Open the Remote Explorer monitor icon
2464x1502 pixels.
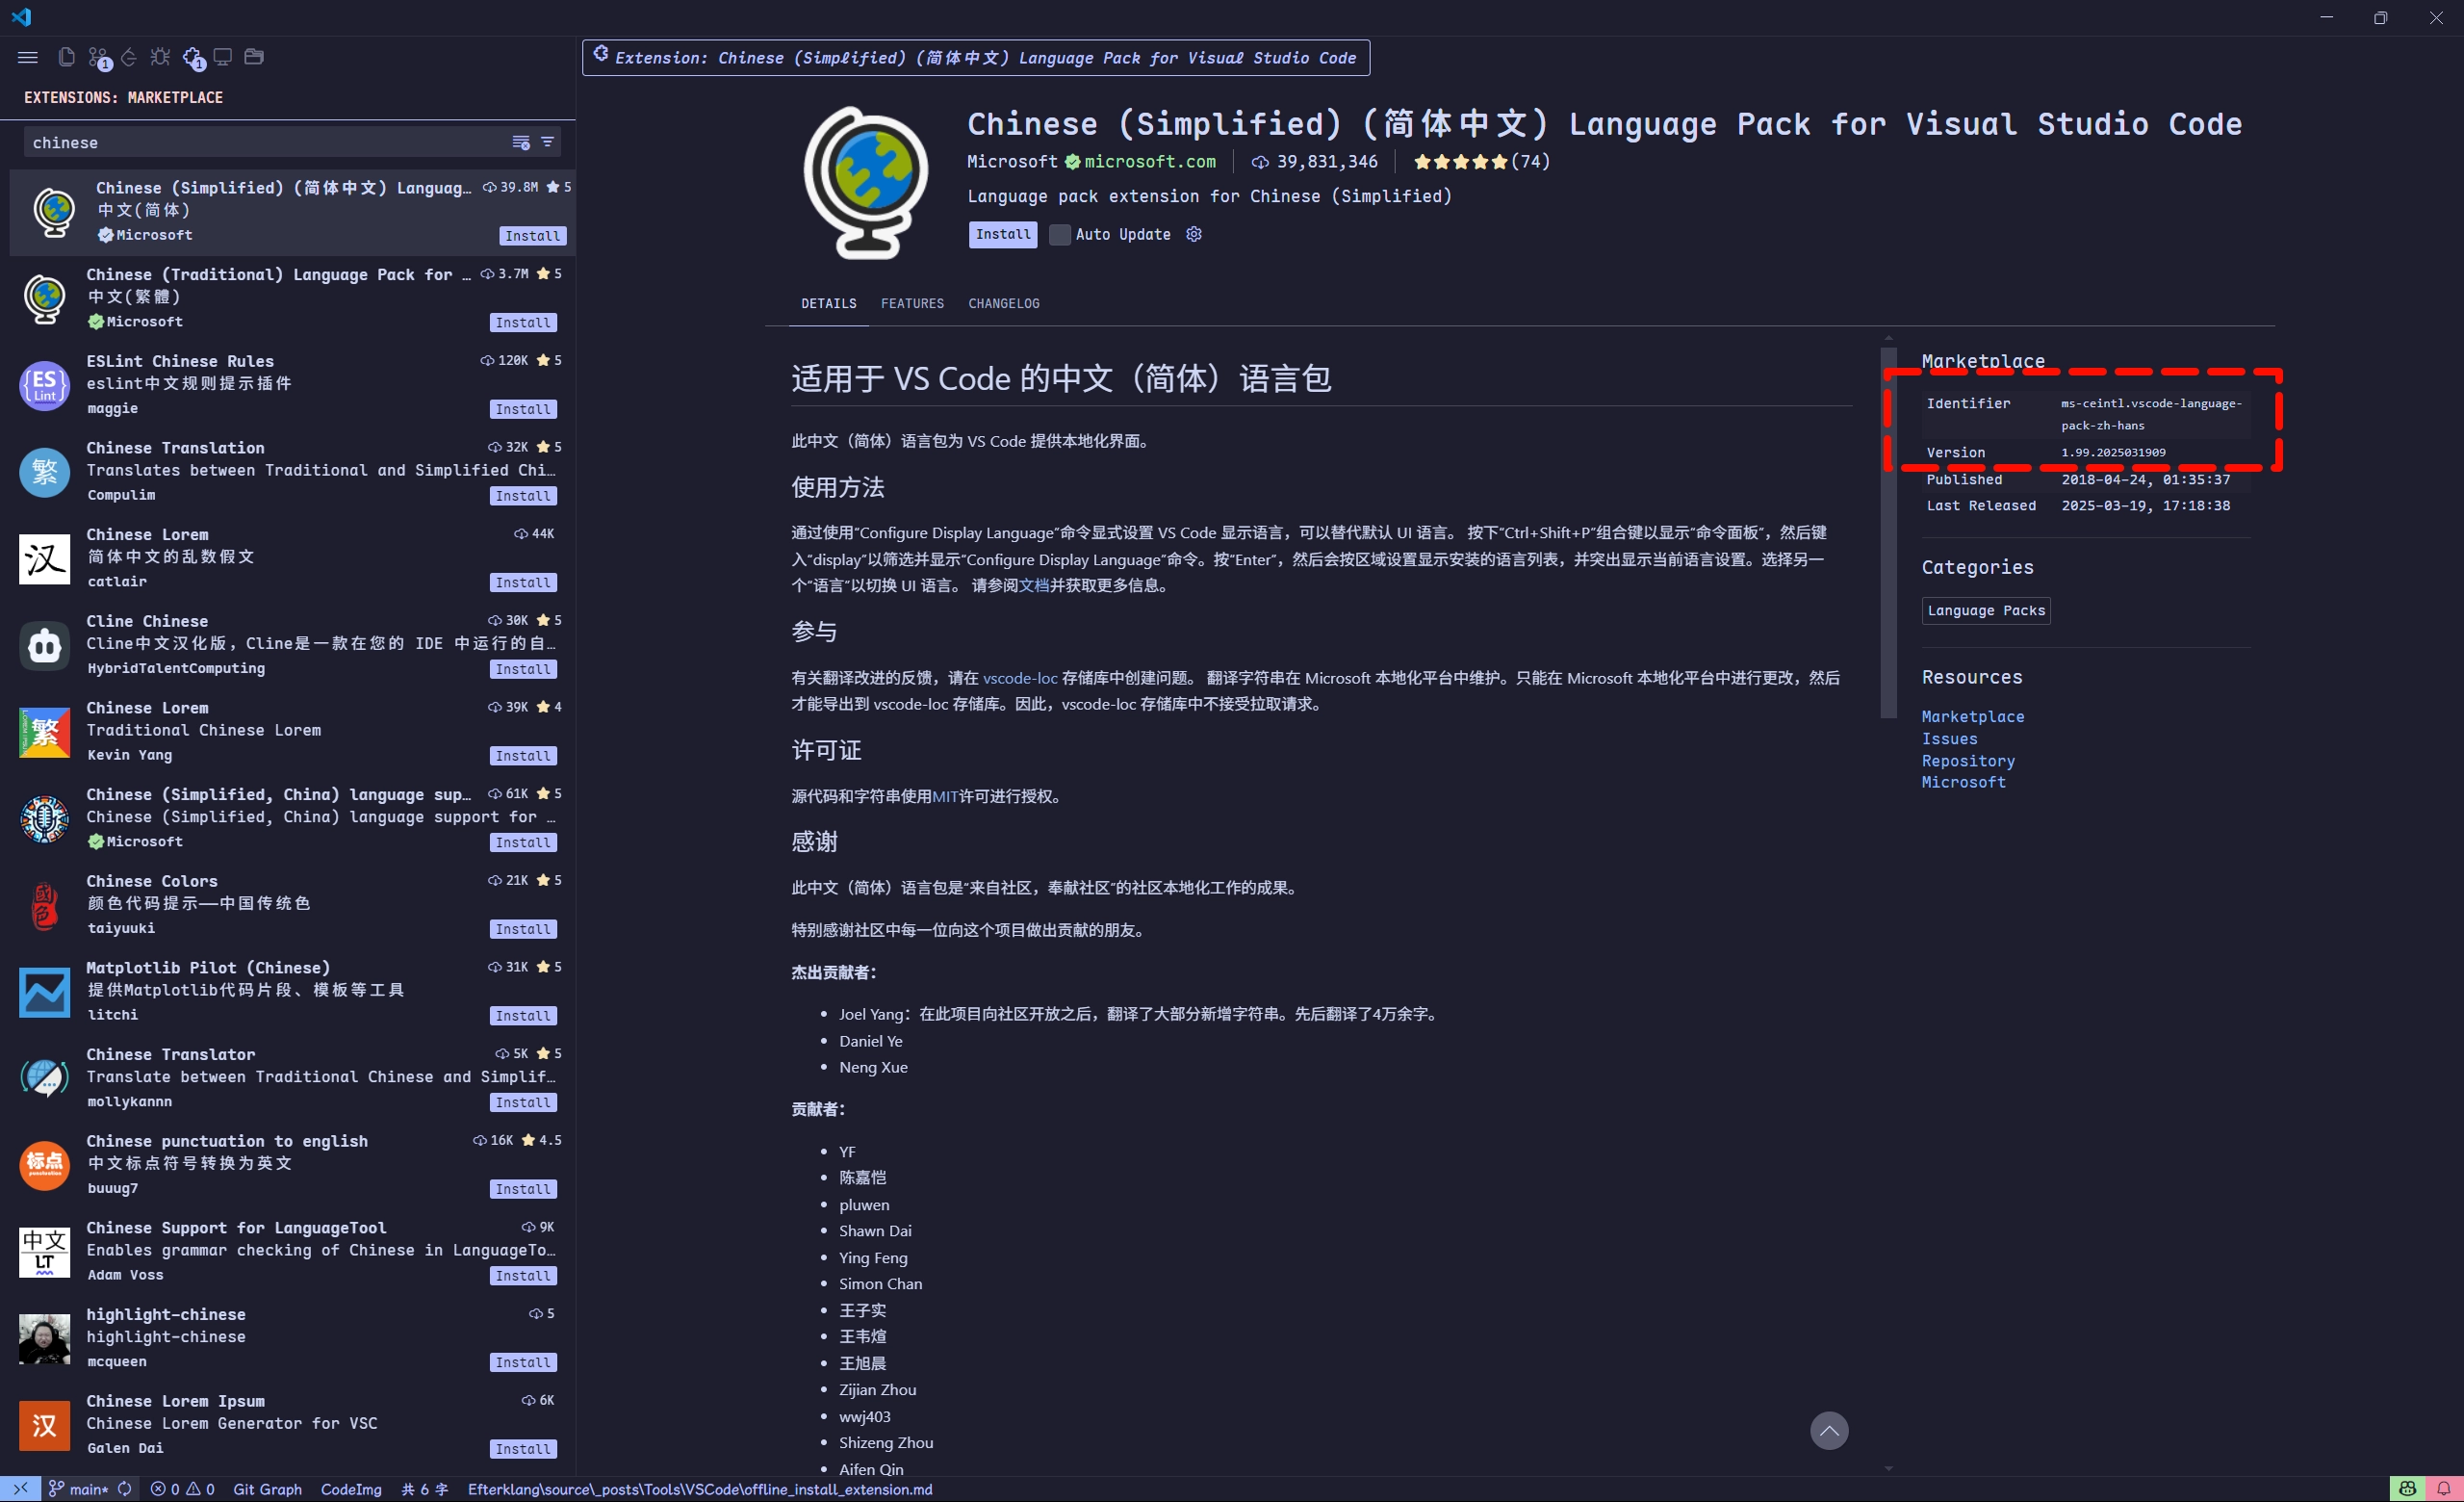(x=223, y=57)
